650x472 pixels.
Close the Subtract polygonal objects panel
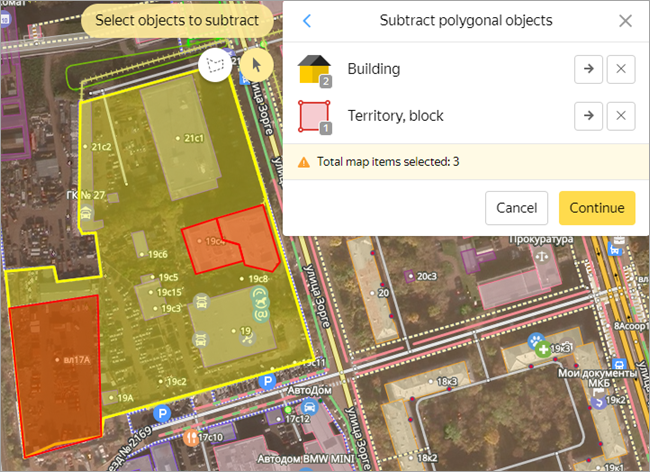[625, 21]
